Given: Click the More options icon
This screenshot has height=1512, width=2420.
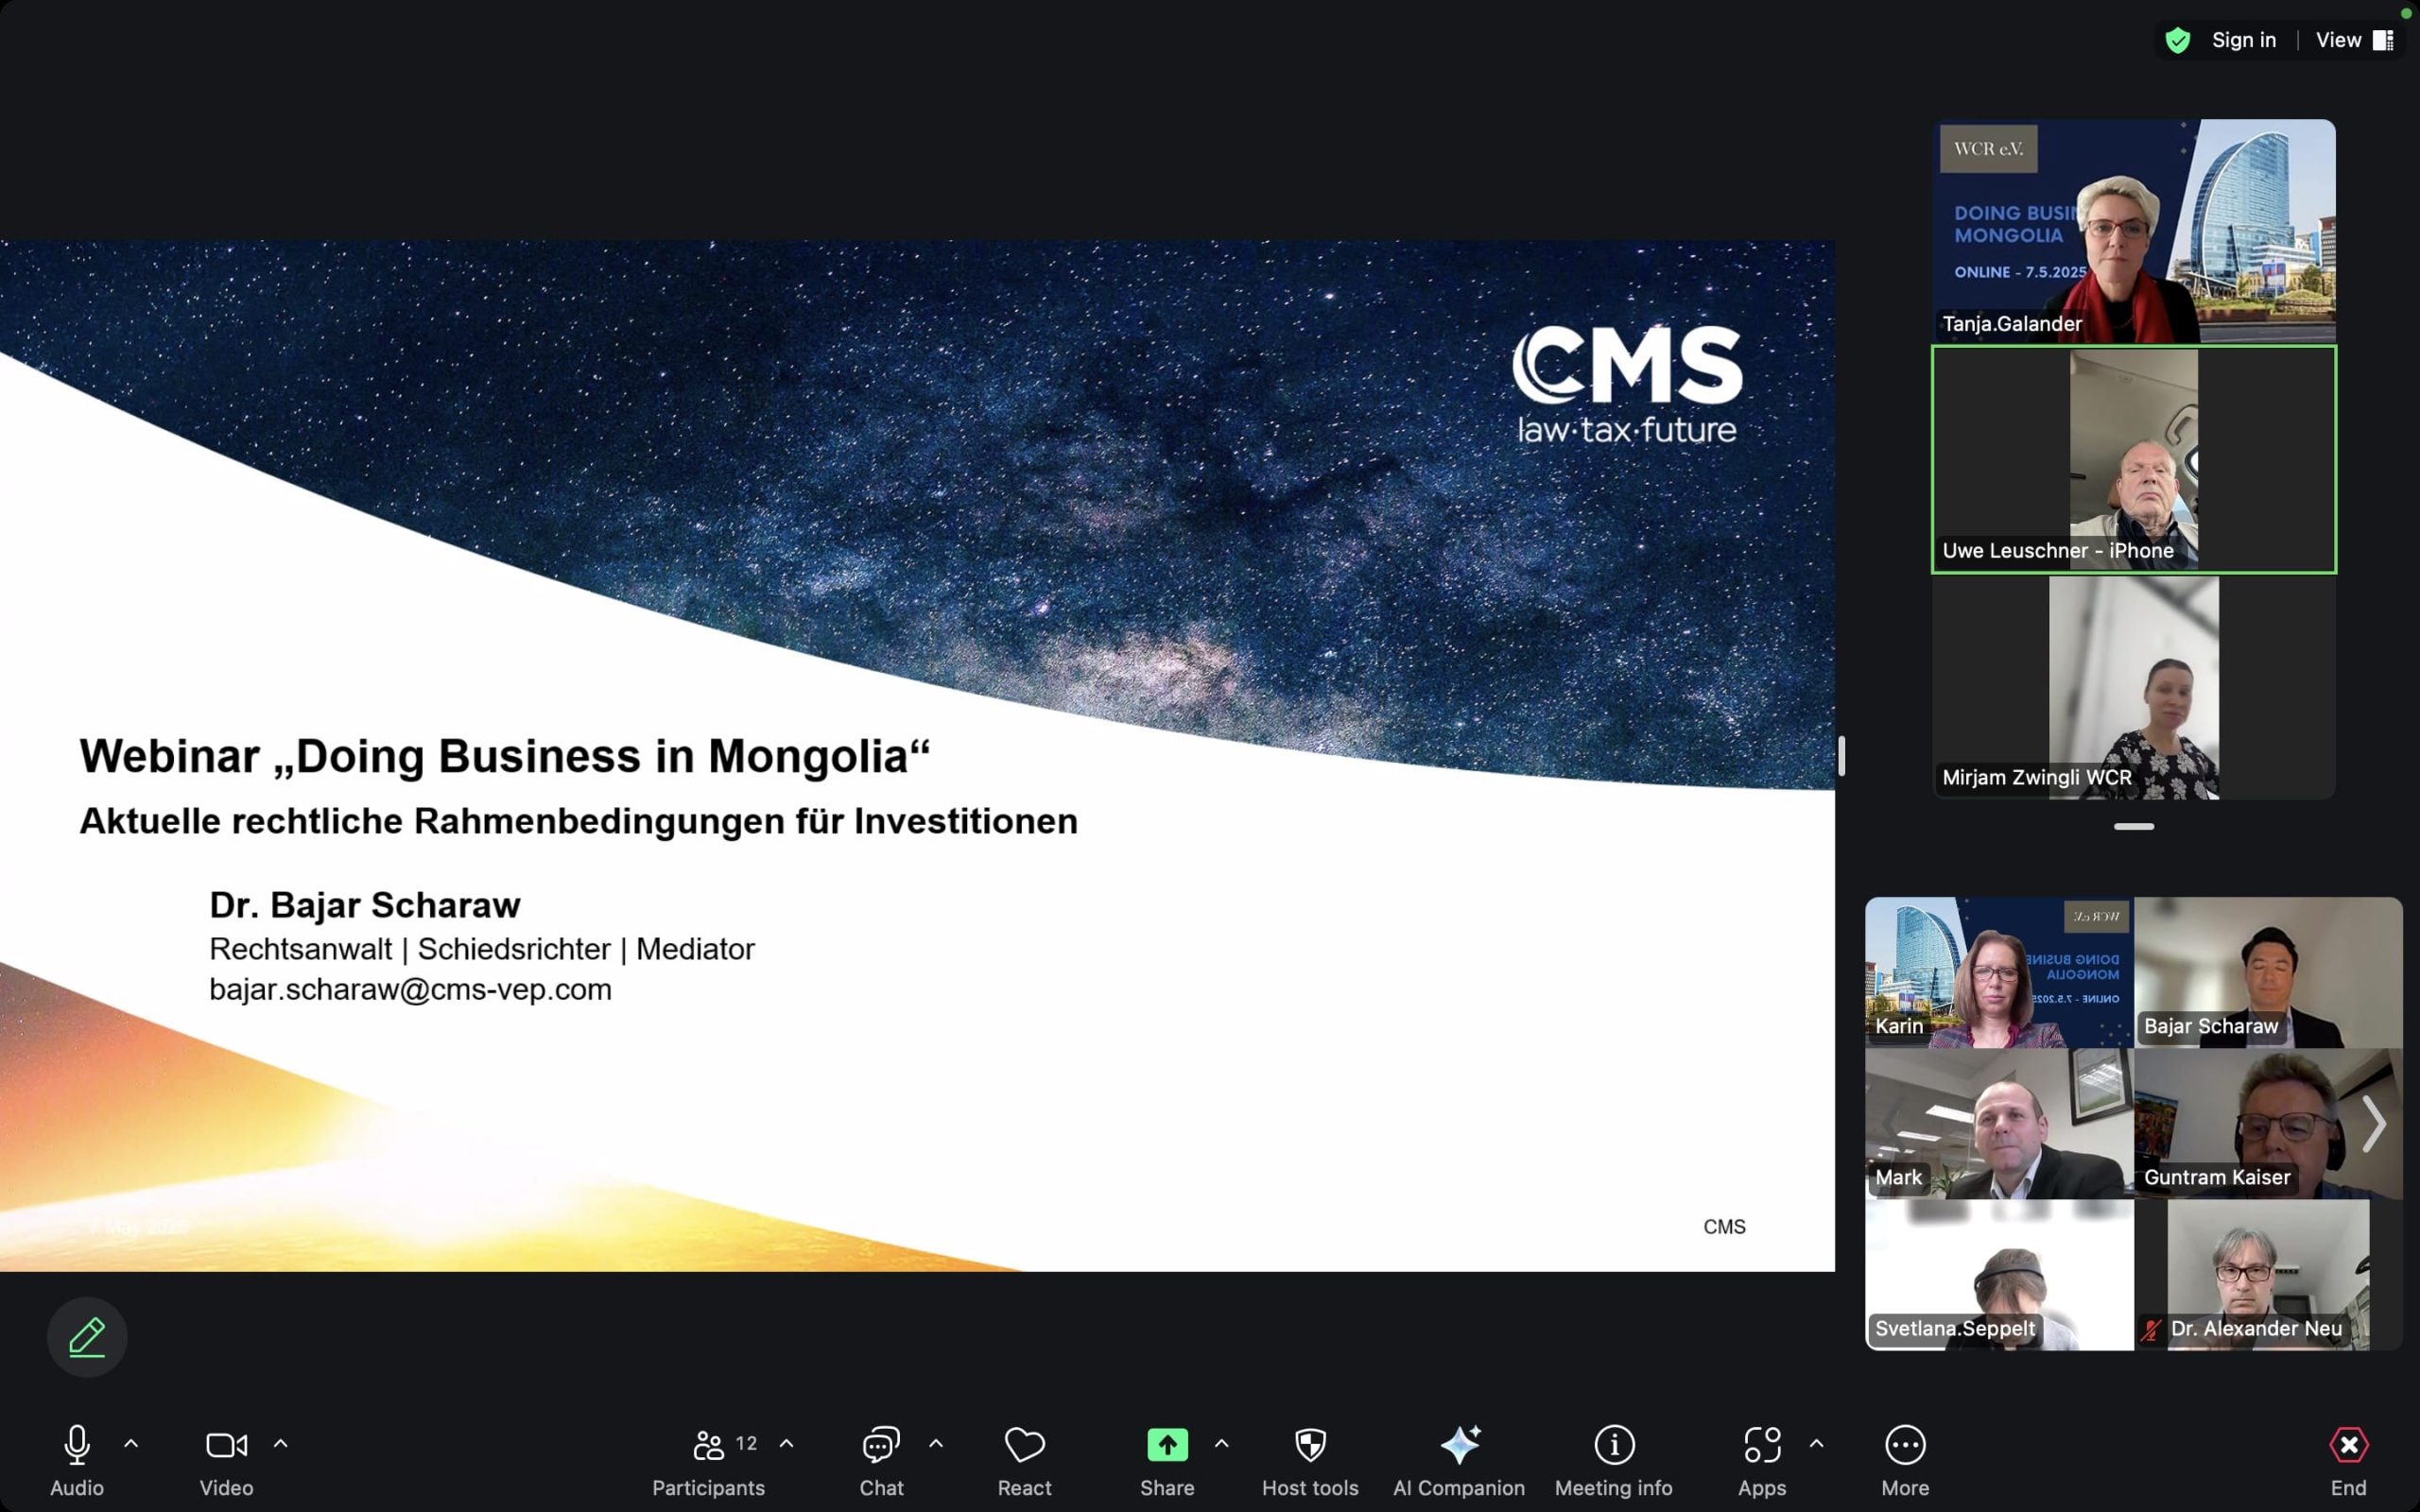Looking at the screenshot, I should pyautogui.click(x=1905, y=1445).
